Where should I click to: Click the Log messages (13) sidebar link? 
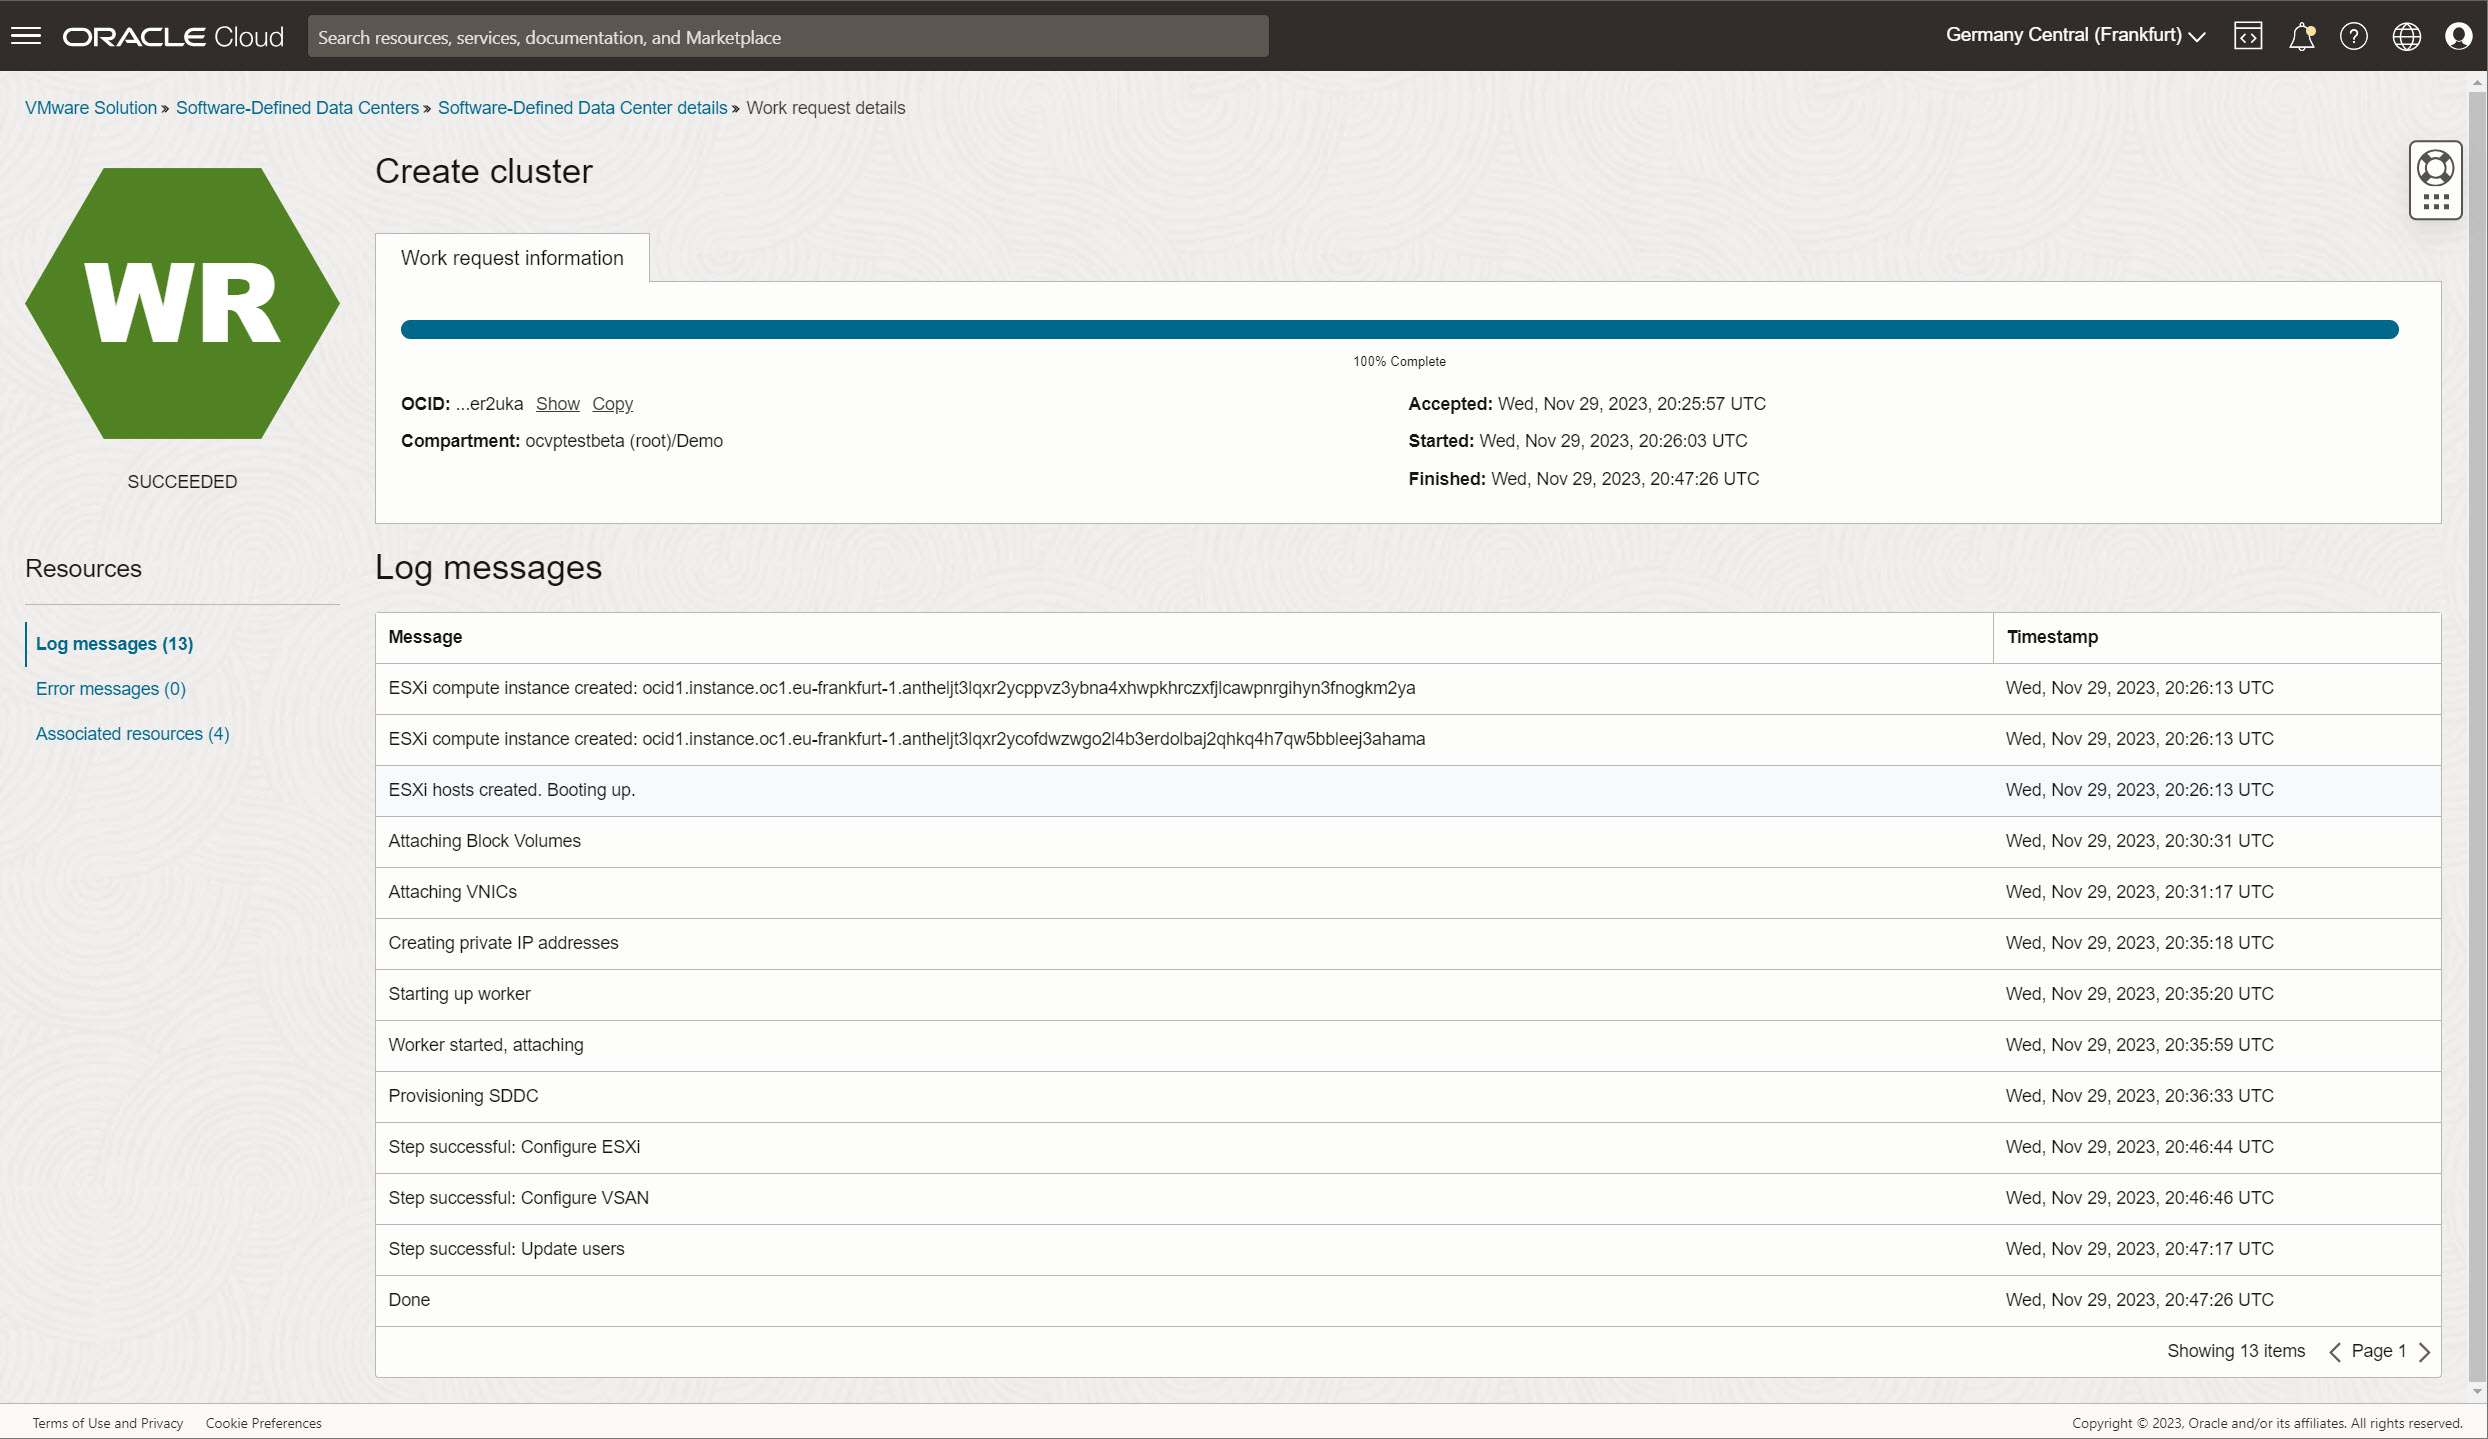coord(113,642)
